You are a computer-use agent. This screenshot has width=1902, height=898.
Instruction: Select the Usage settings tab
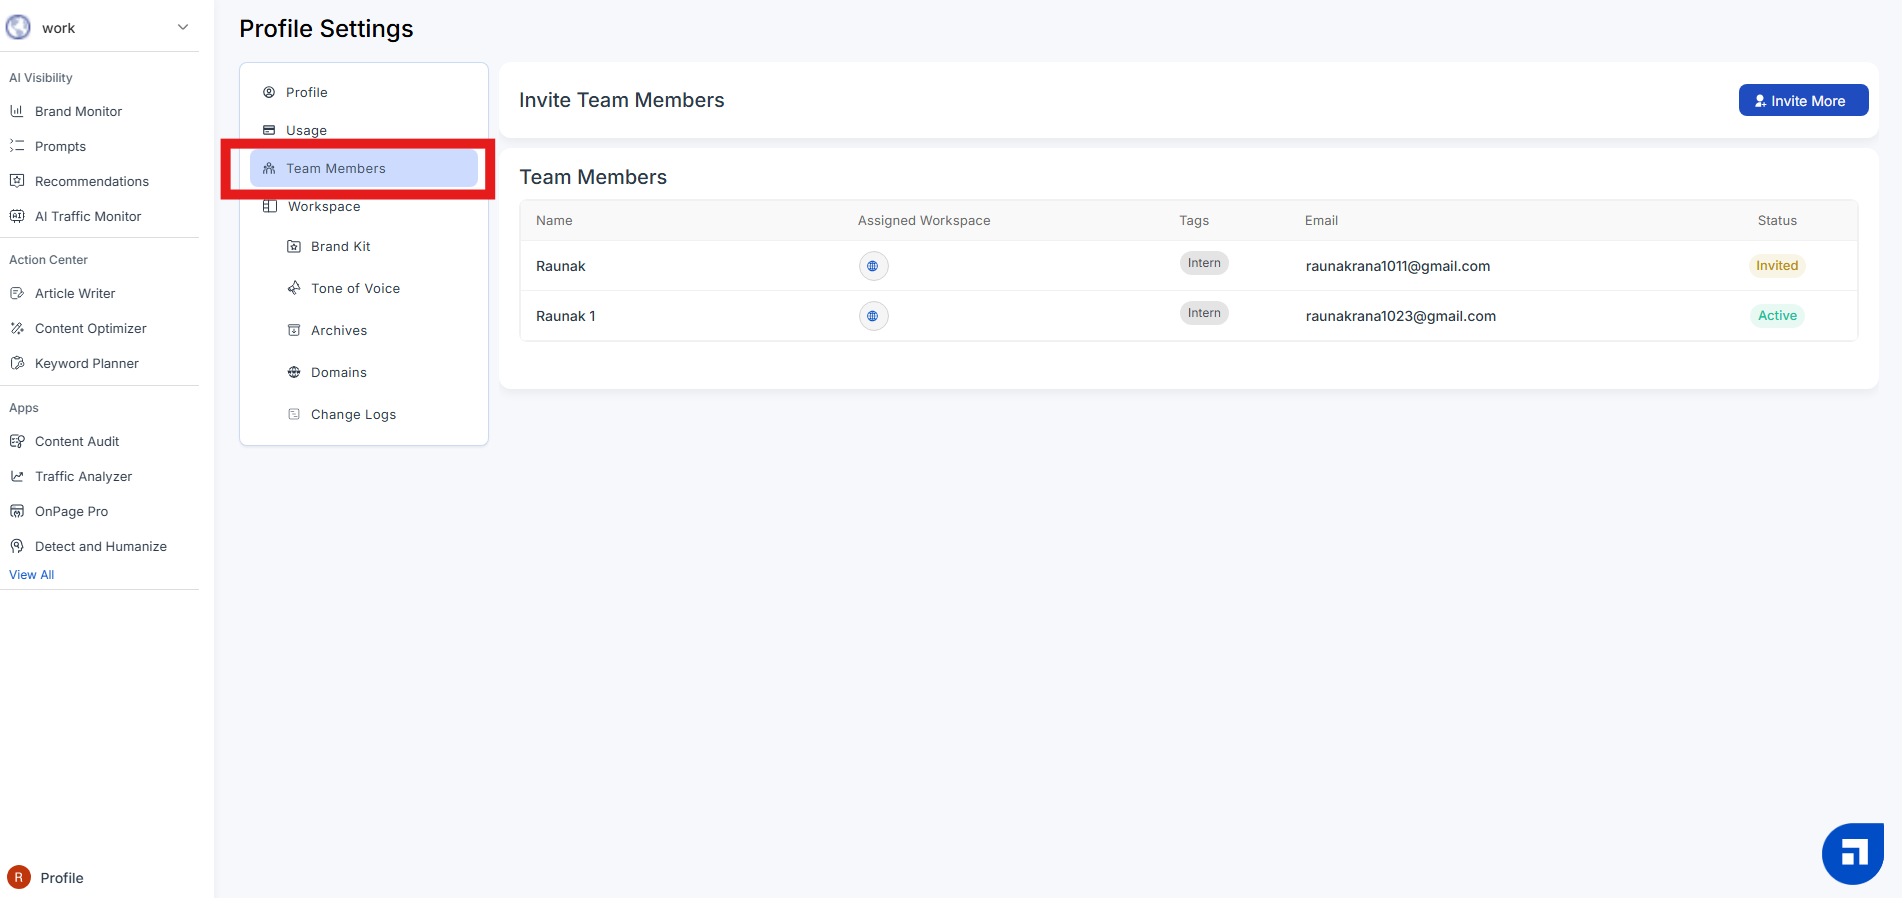306,131
